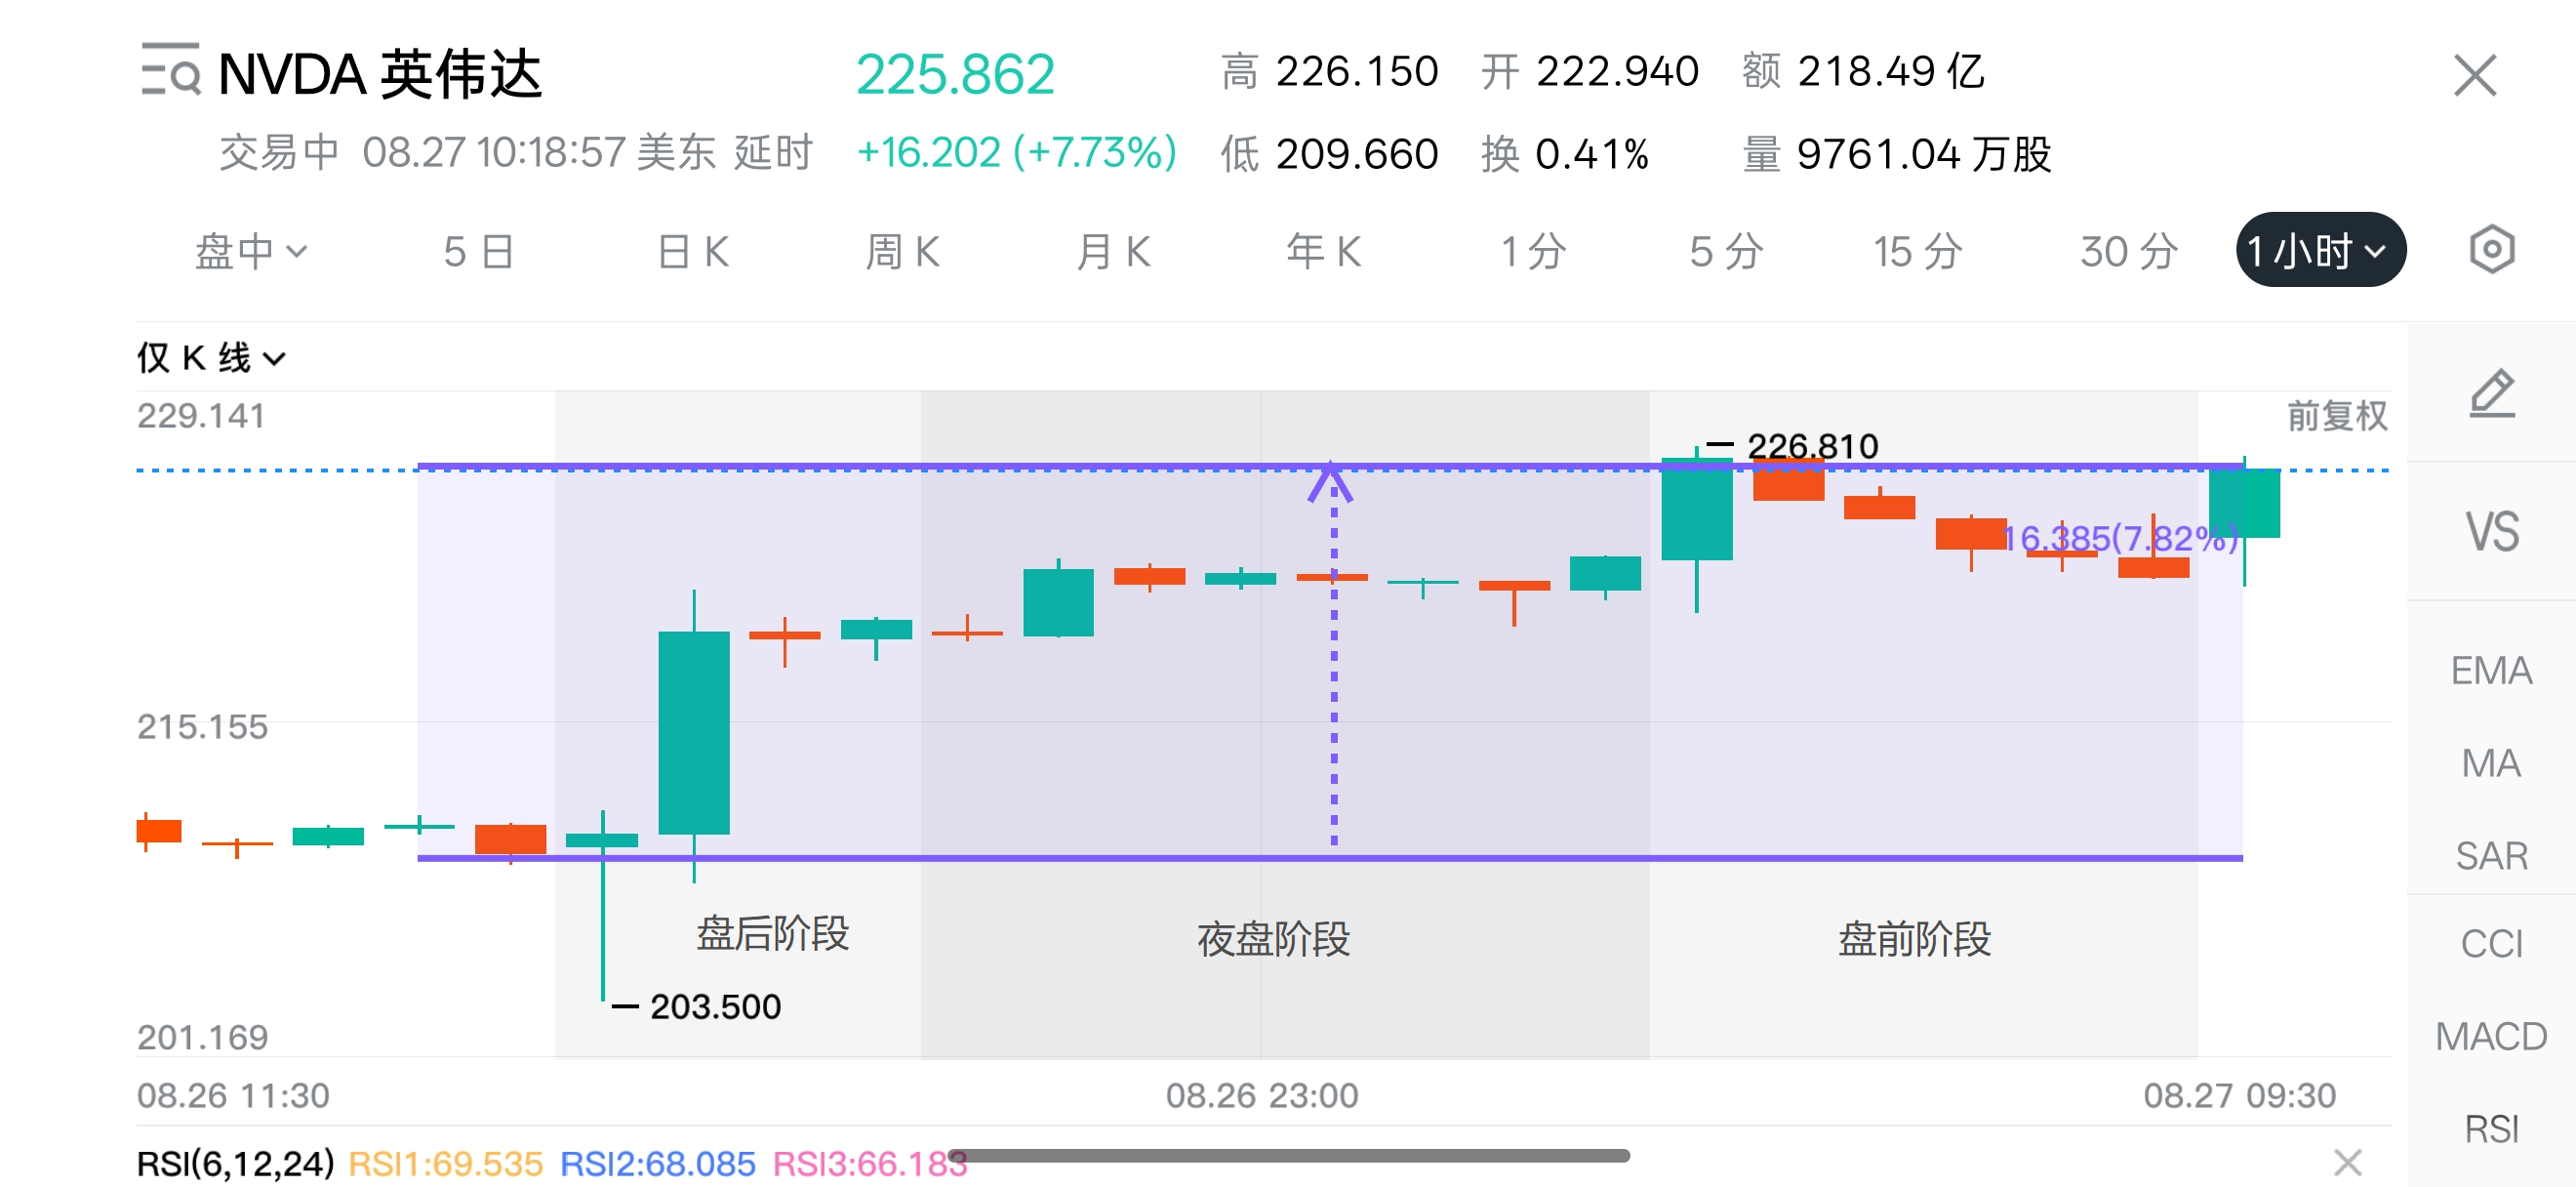Click the NVDA 英伟达 stock title

(x=380, y=74)
